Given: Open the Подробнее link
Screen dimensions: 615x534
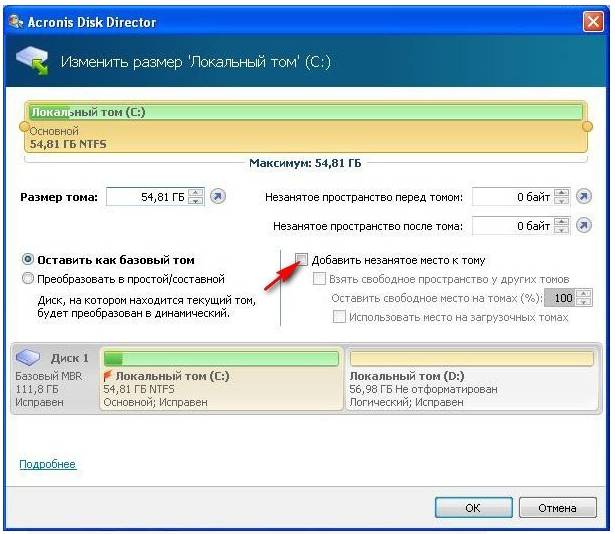Looking at the screenshot, I should click(x=47, y=464).
